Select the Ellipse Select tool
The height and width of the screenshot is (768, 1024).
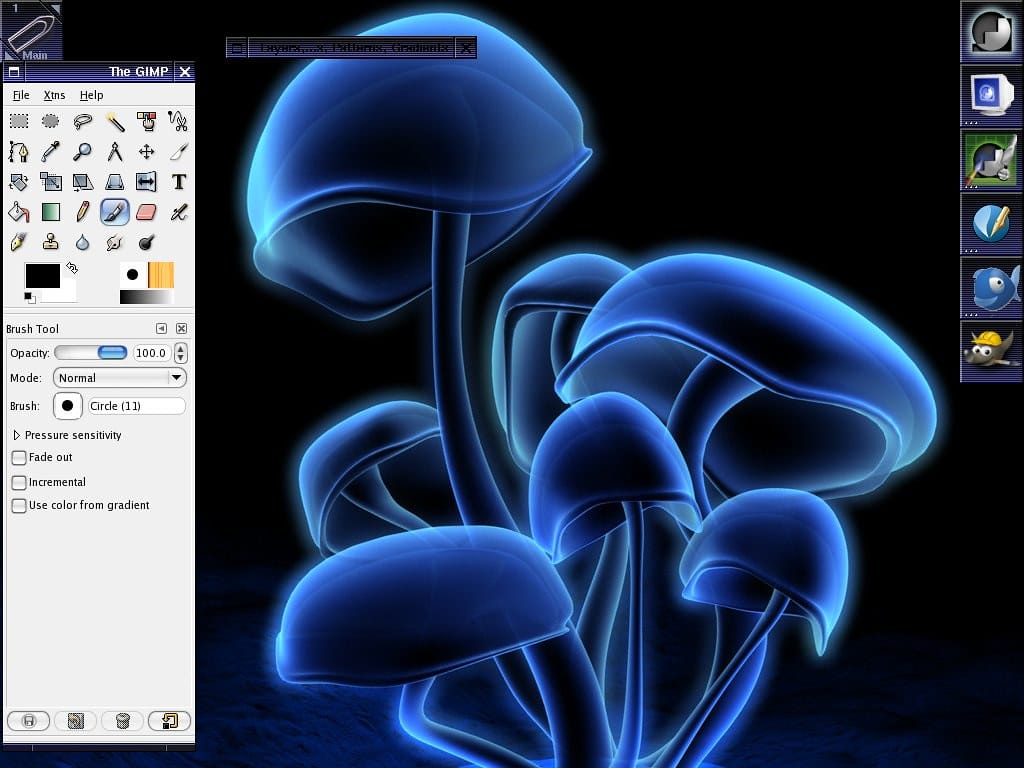pos(50,121)
